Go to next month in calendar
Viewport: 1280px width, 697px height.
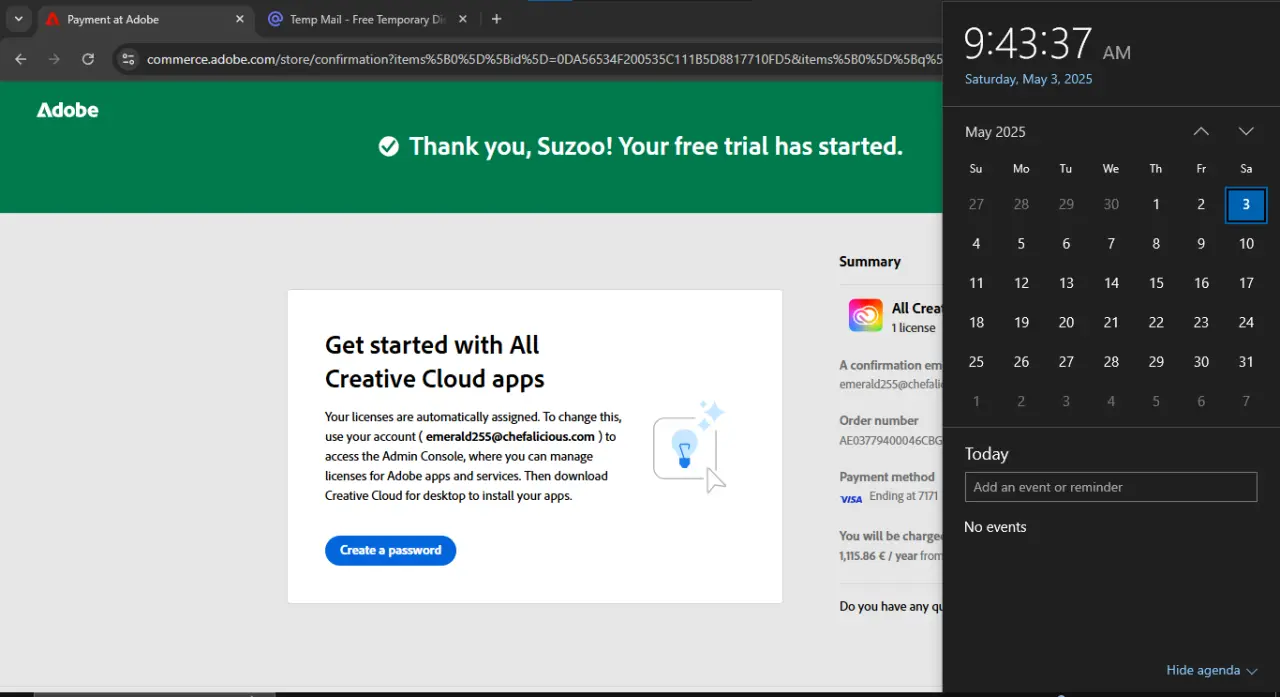click(1246, 131)
